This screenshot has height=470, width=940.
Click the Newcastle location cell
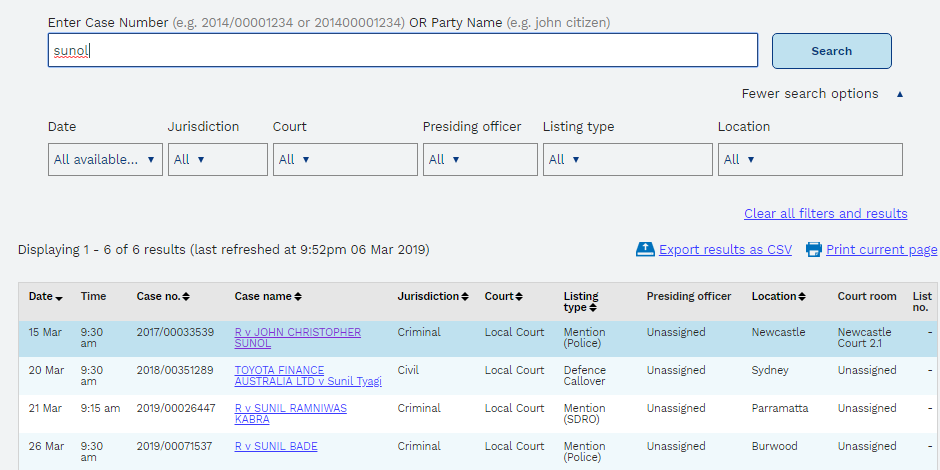point(778,332)
